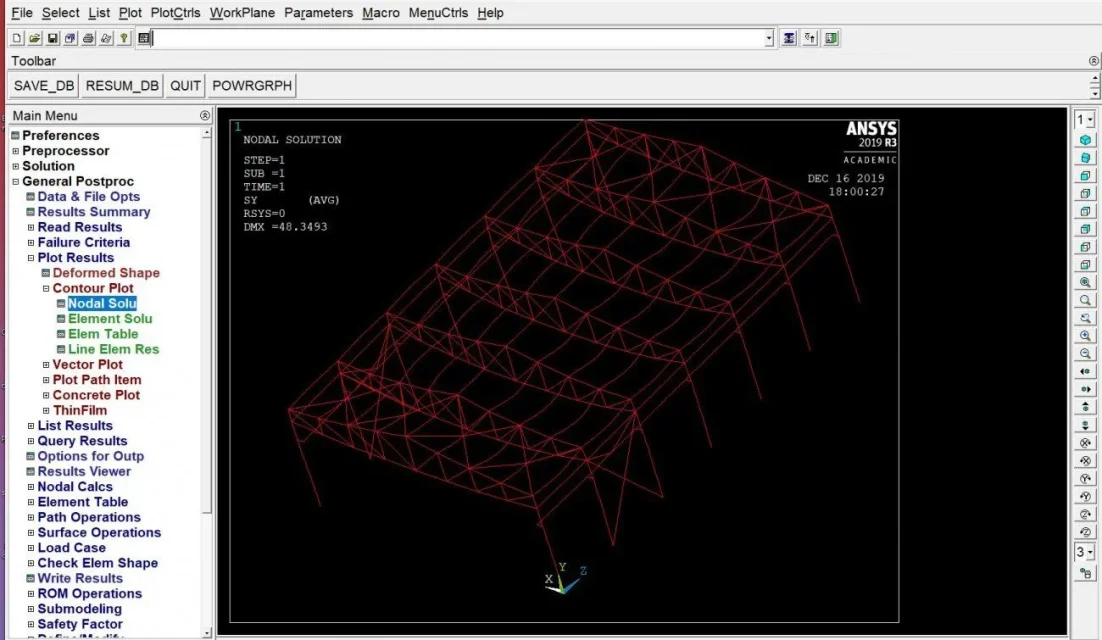Click the Zoom In magnifier icon
The width and height of the screenshot is (1102, 640).
click(1085, 336)
